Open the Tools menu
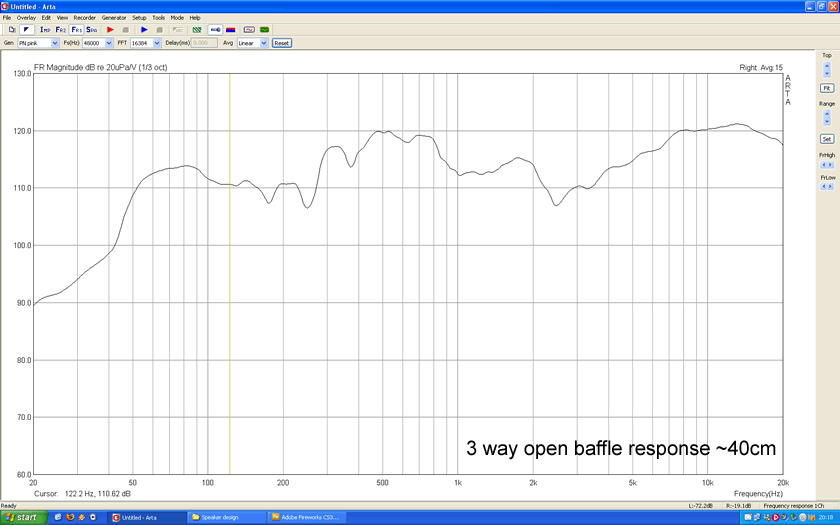Viewport: 840px width, 525px height. [x=159, y=18]
